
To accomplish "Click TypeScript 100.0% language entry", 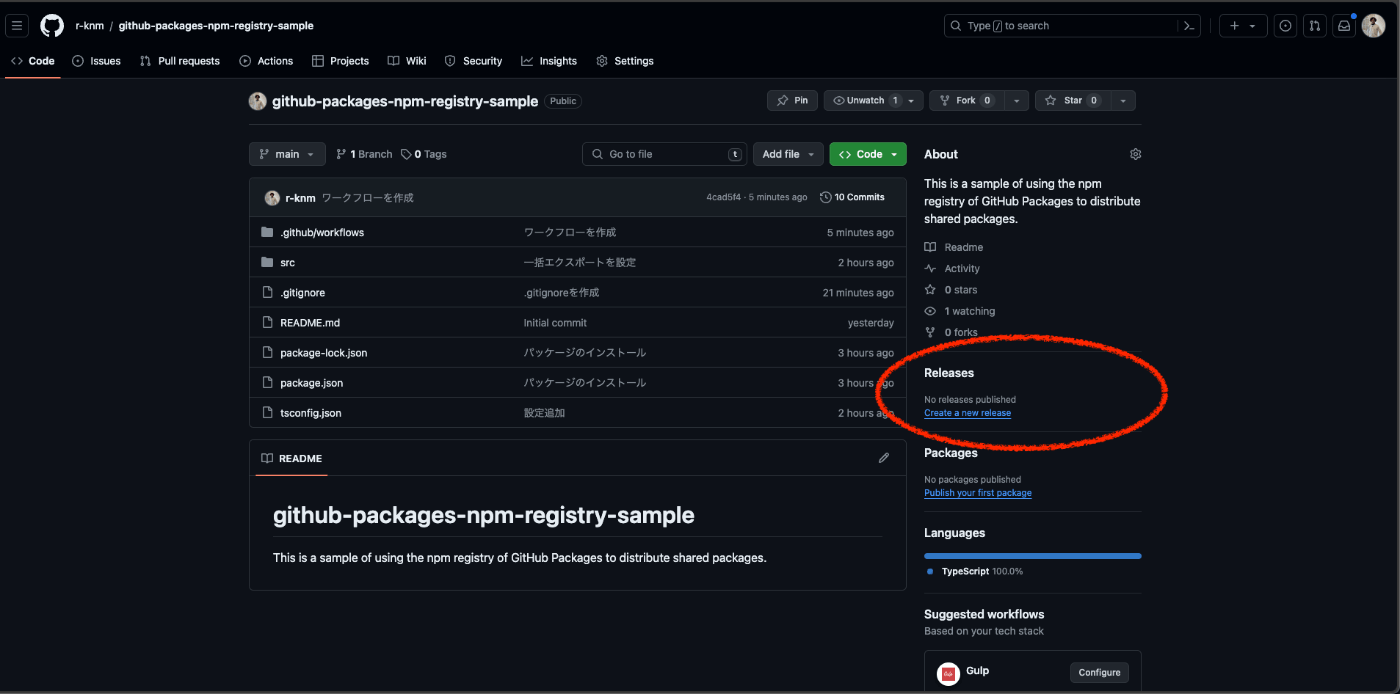I will tap(975, 572).
